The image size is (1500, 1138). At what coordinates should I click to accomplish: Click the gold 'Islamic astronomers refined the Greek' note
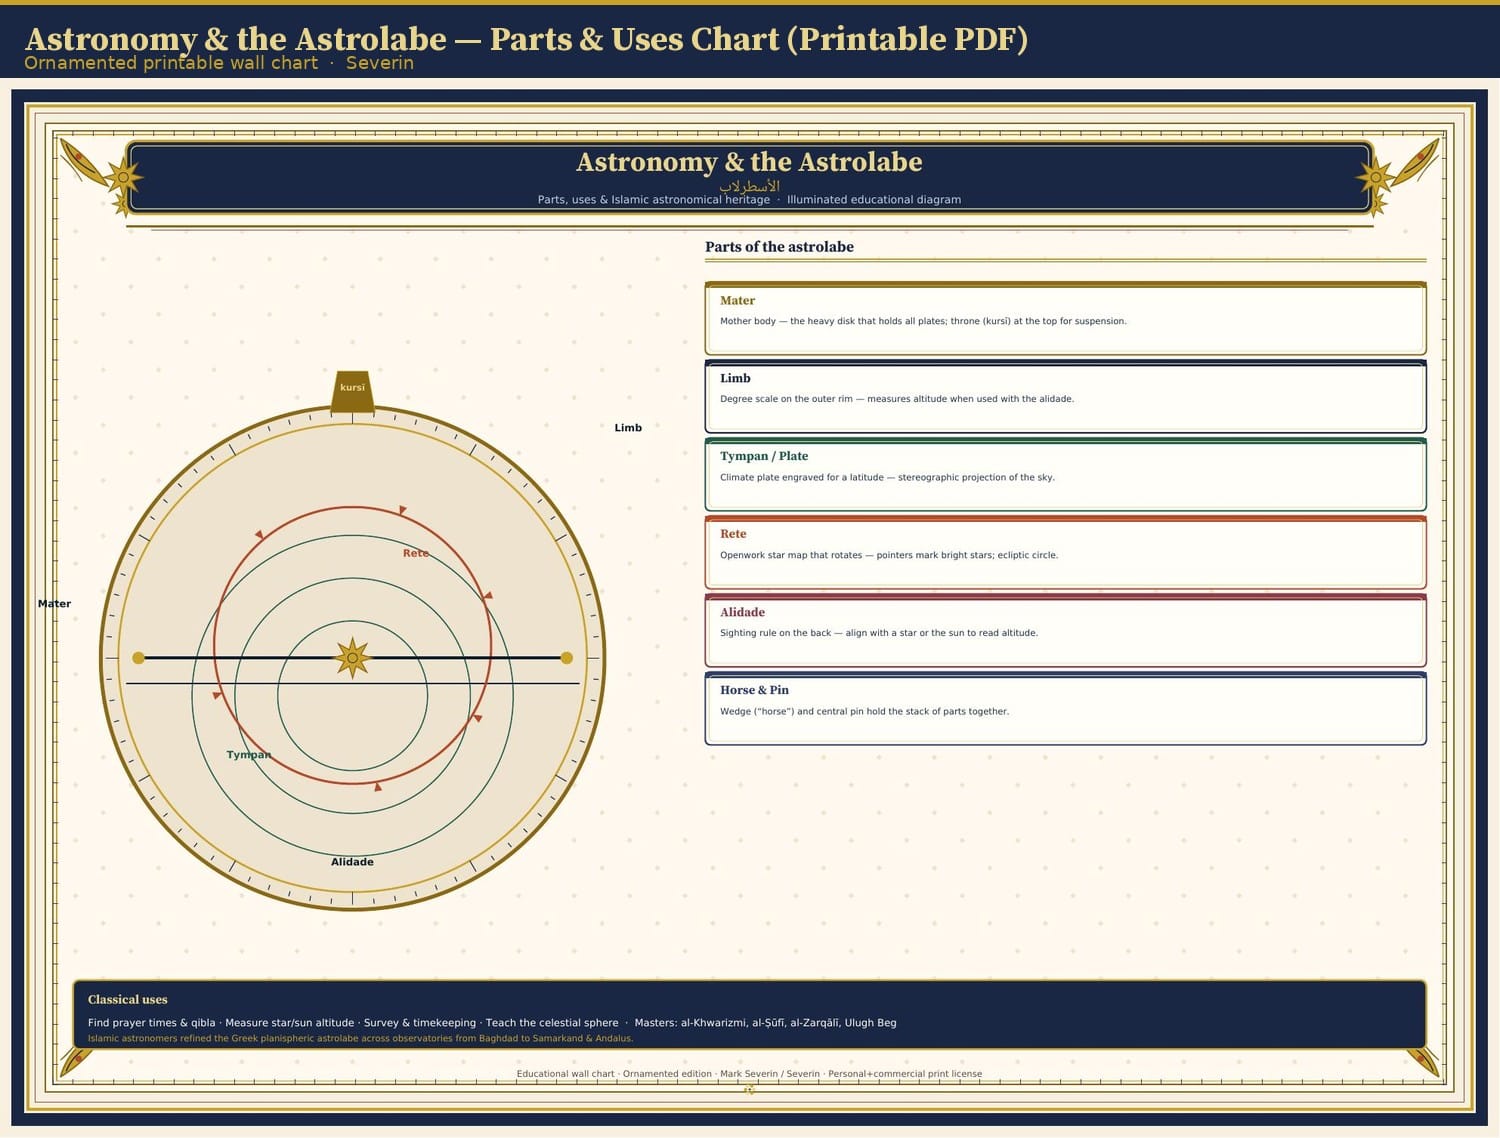coord(360,1039)
